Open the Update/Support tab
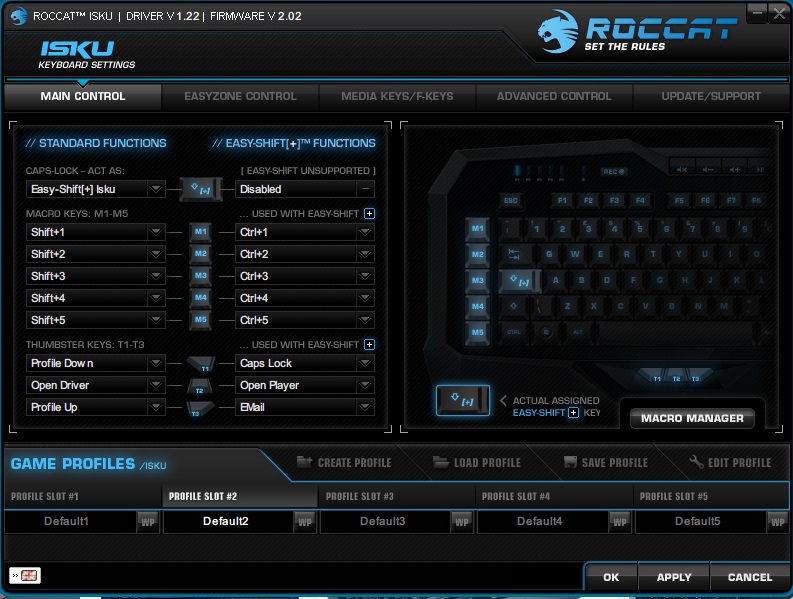This screenshot has height=599, width=793. (711, 96)
